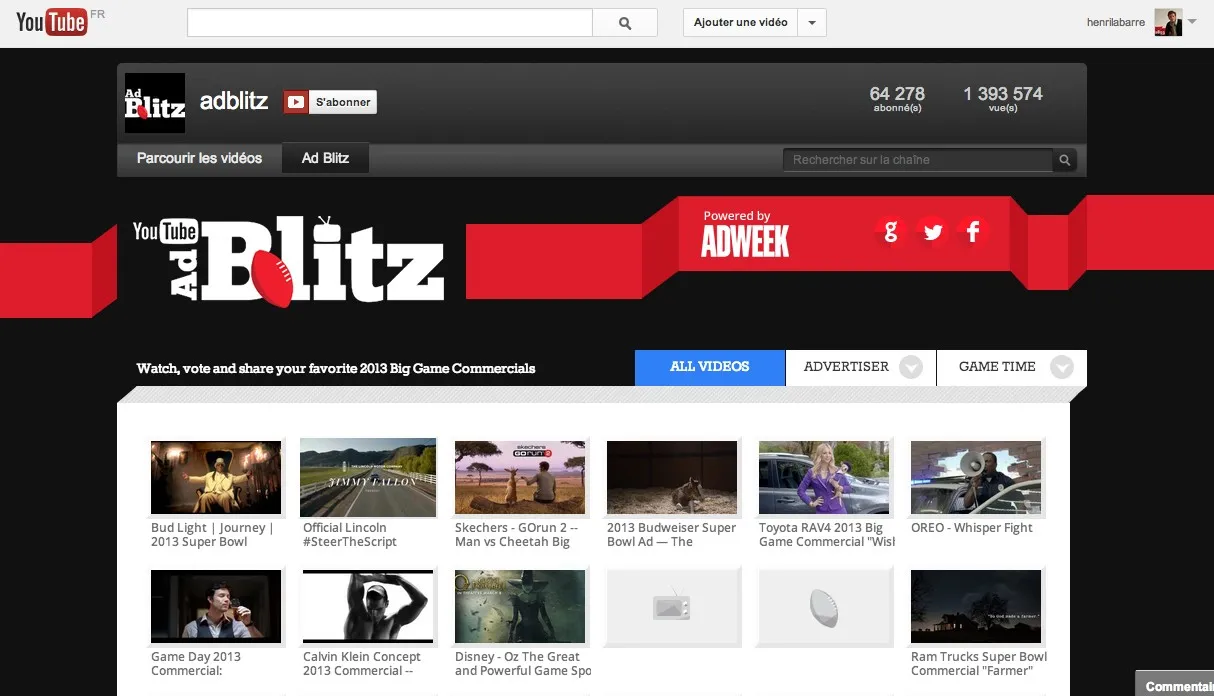The image size is (1214, 696).
Task: Click the football placeholder video thumbnail
Action: point(824,607)
